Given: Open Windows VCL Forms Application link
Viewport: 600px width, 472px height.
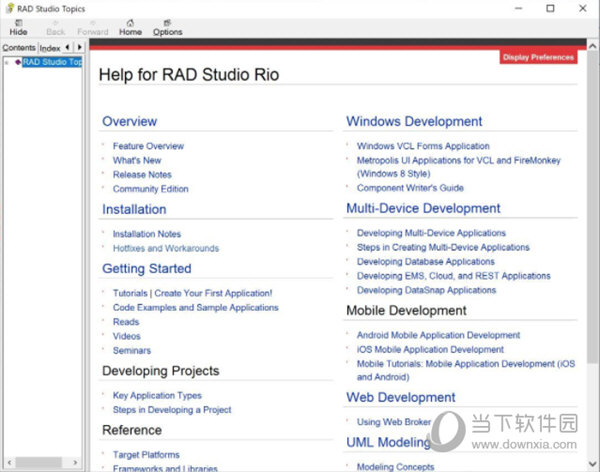Looking at the screenshot, I should coord(423,146).
